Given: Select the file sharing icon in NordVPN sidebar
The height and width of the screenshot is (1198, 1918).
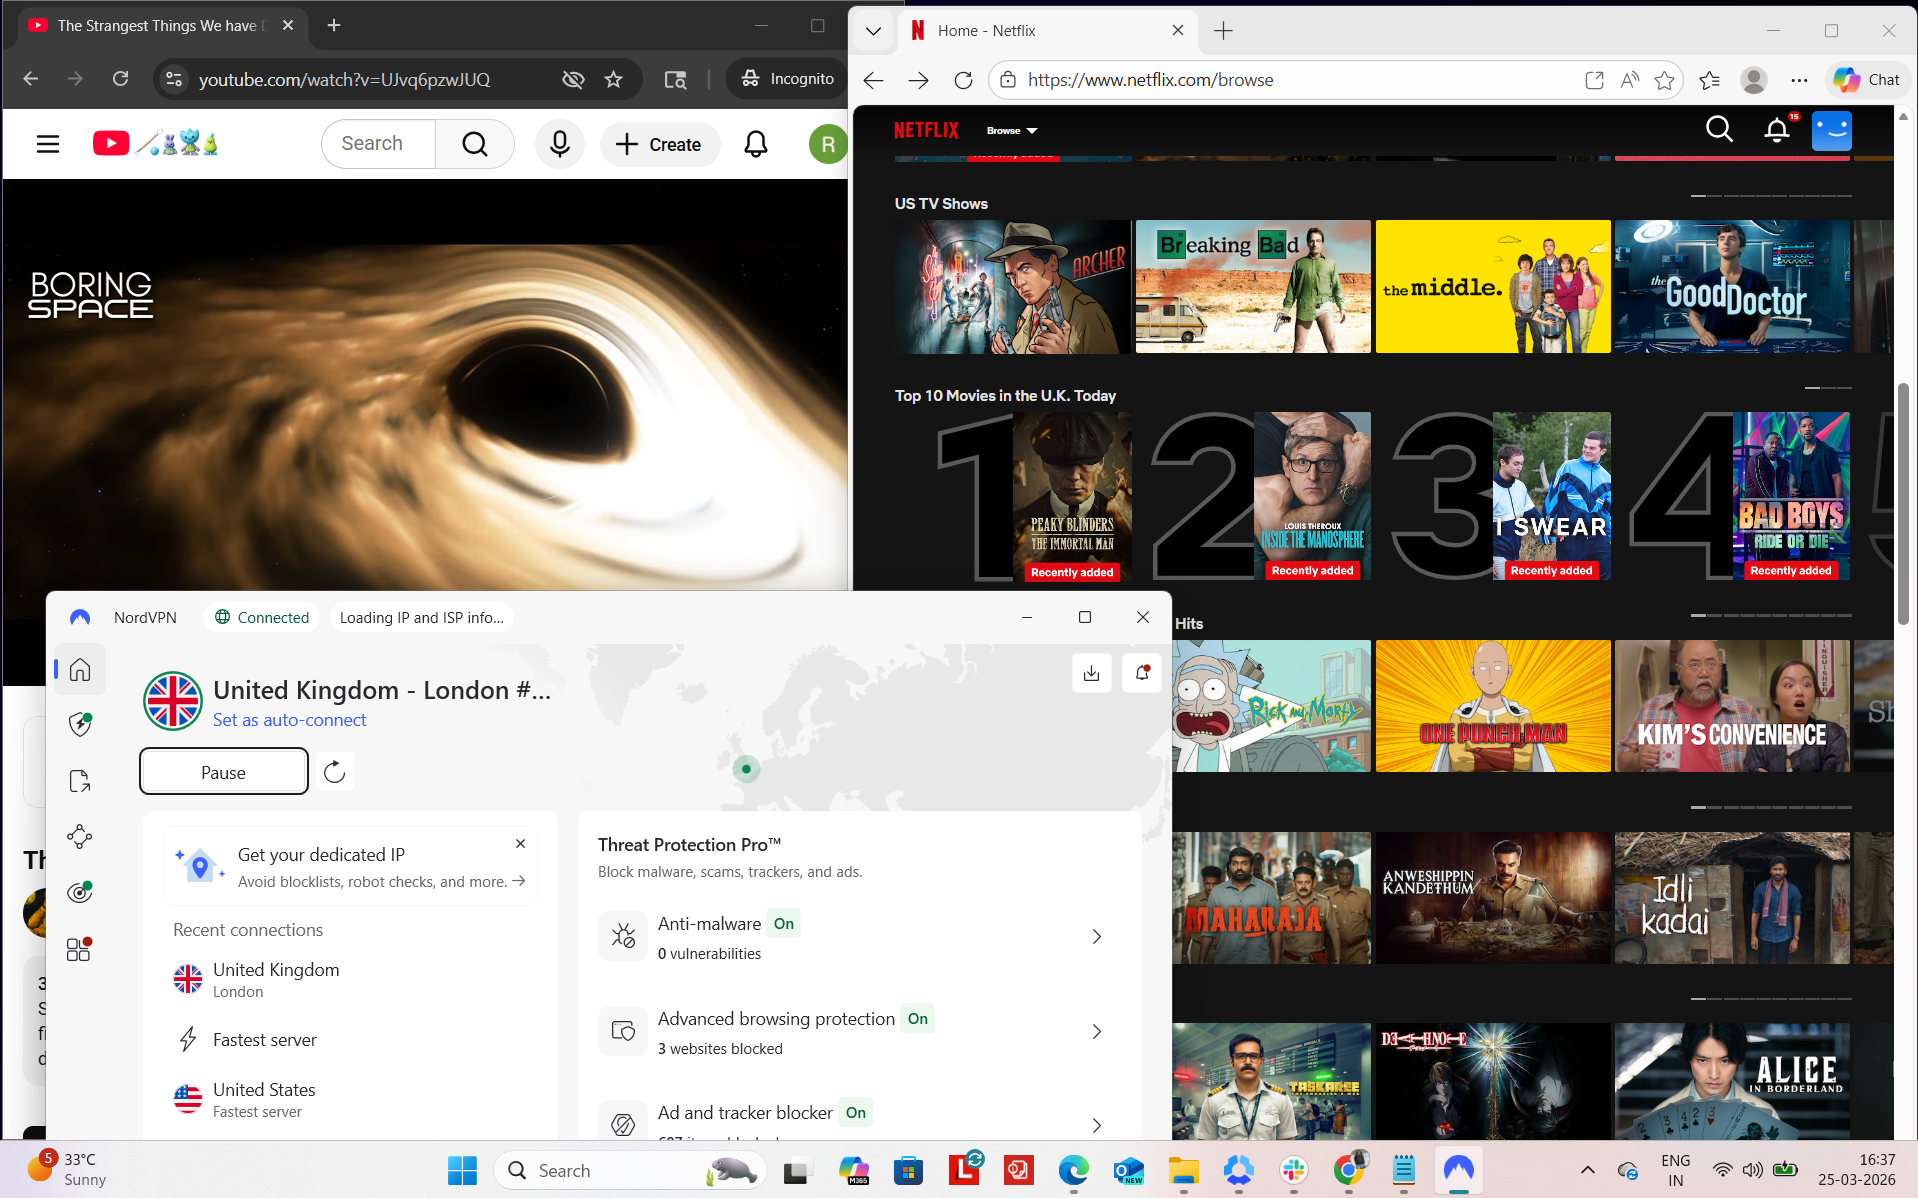Looking at the screenshot, I should pos(79,781).
